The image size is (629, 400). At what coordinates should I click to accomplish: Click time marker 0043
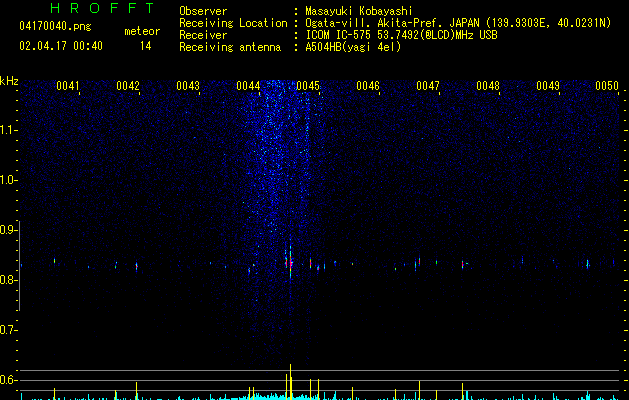pyautogui.click(x=188, y=86)
